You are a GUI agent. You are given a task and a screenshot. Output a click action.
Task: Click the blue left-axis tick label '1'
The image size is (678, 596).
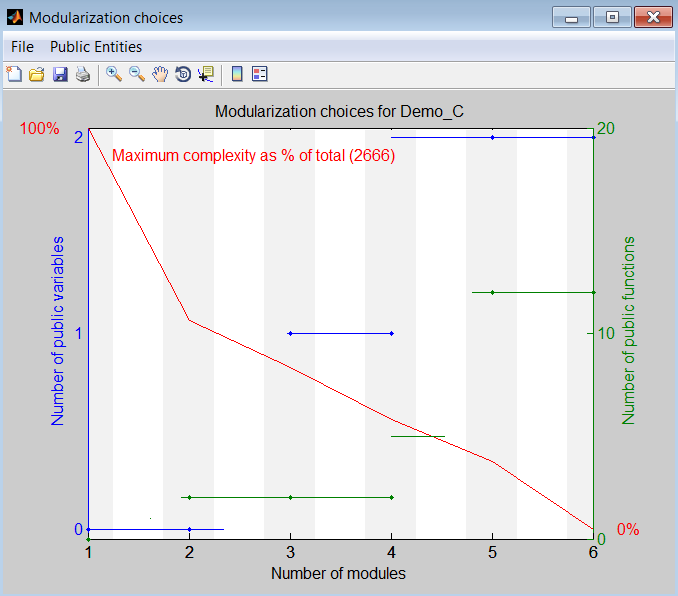coord(78,333)
